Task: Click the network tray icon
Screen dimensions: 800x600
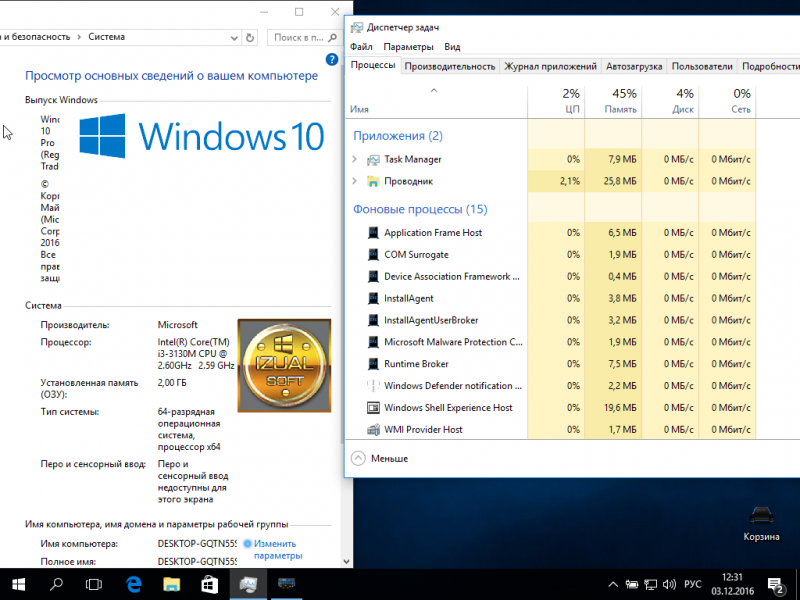Action: coord(650,585)
